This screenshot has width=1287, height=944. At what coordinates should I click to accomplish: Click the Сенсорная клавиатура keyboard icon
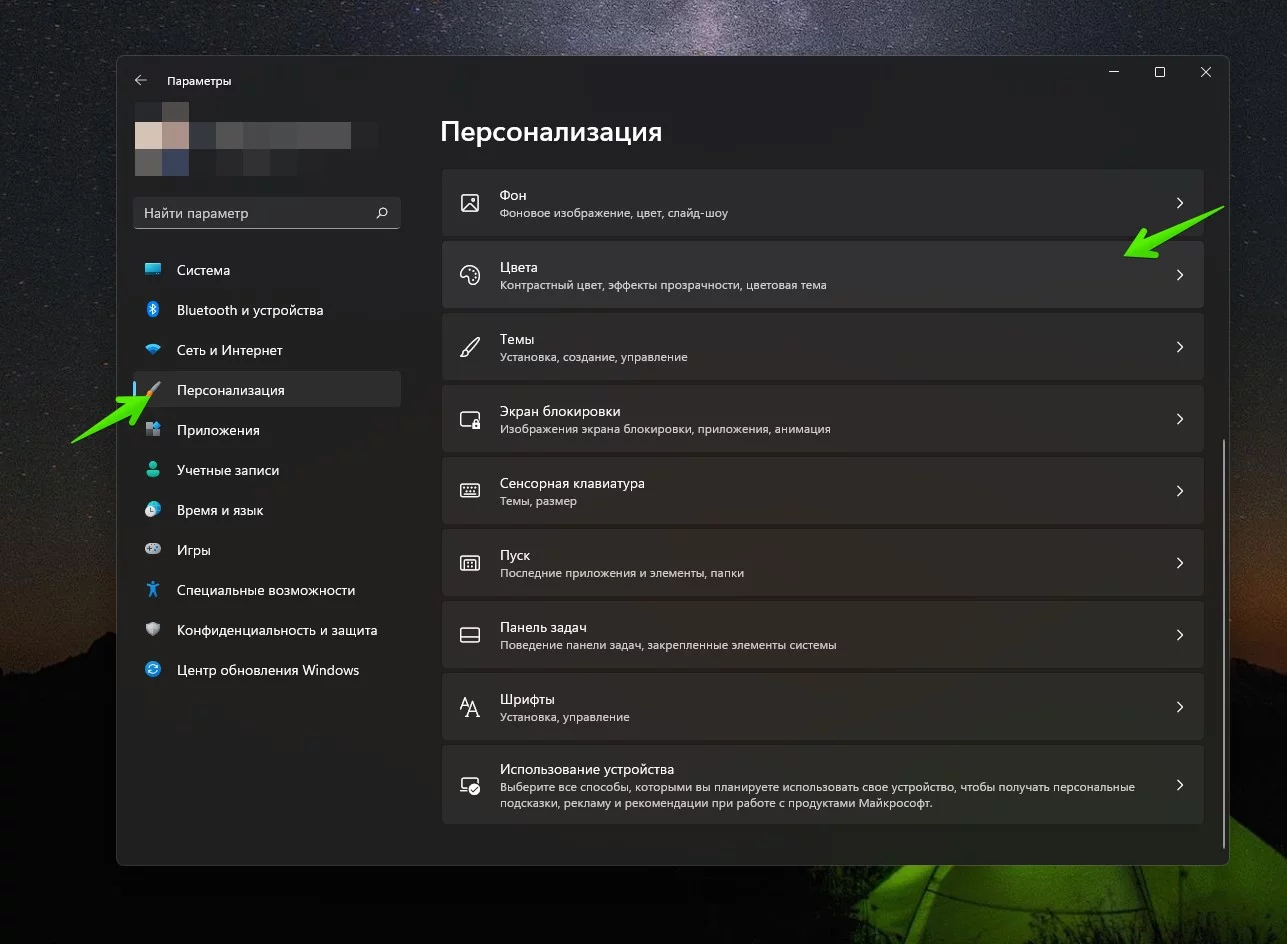tap(470, 491)
